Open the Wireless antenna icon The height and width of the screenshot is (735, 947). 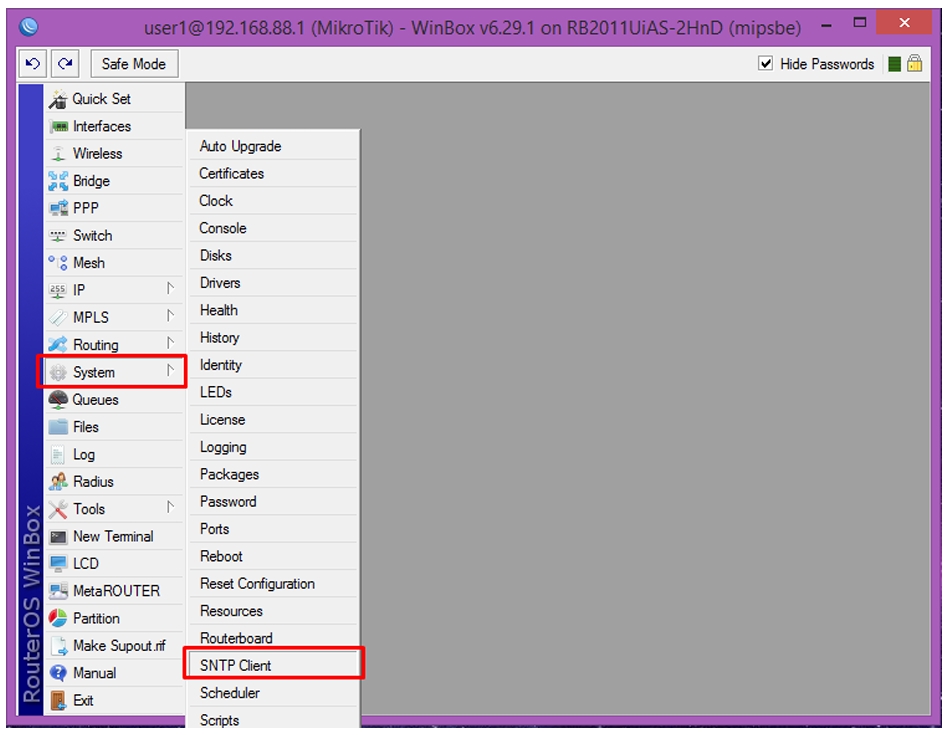(58, 154)
